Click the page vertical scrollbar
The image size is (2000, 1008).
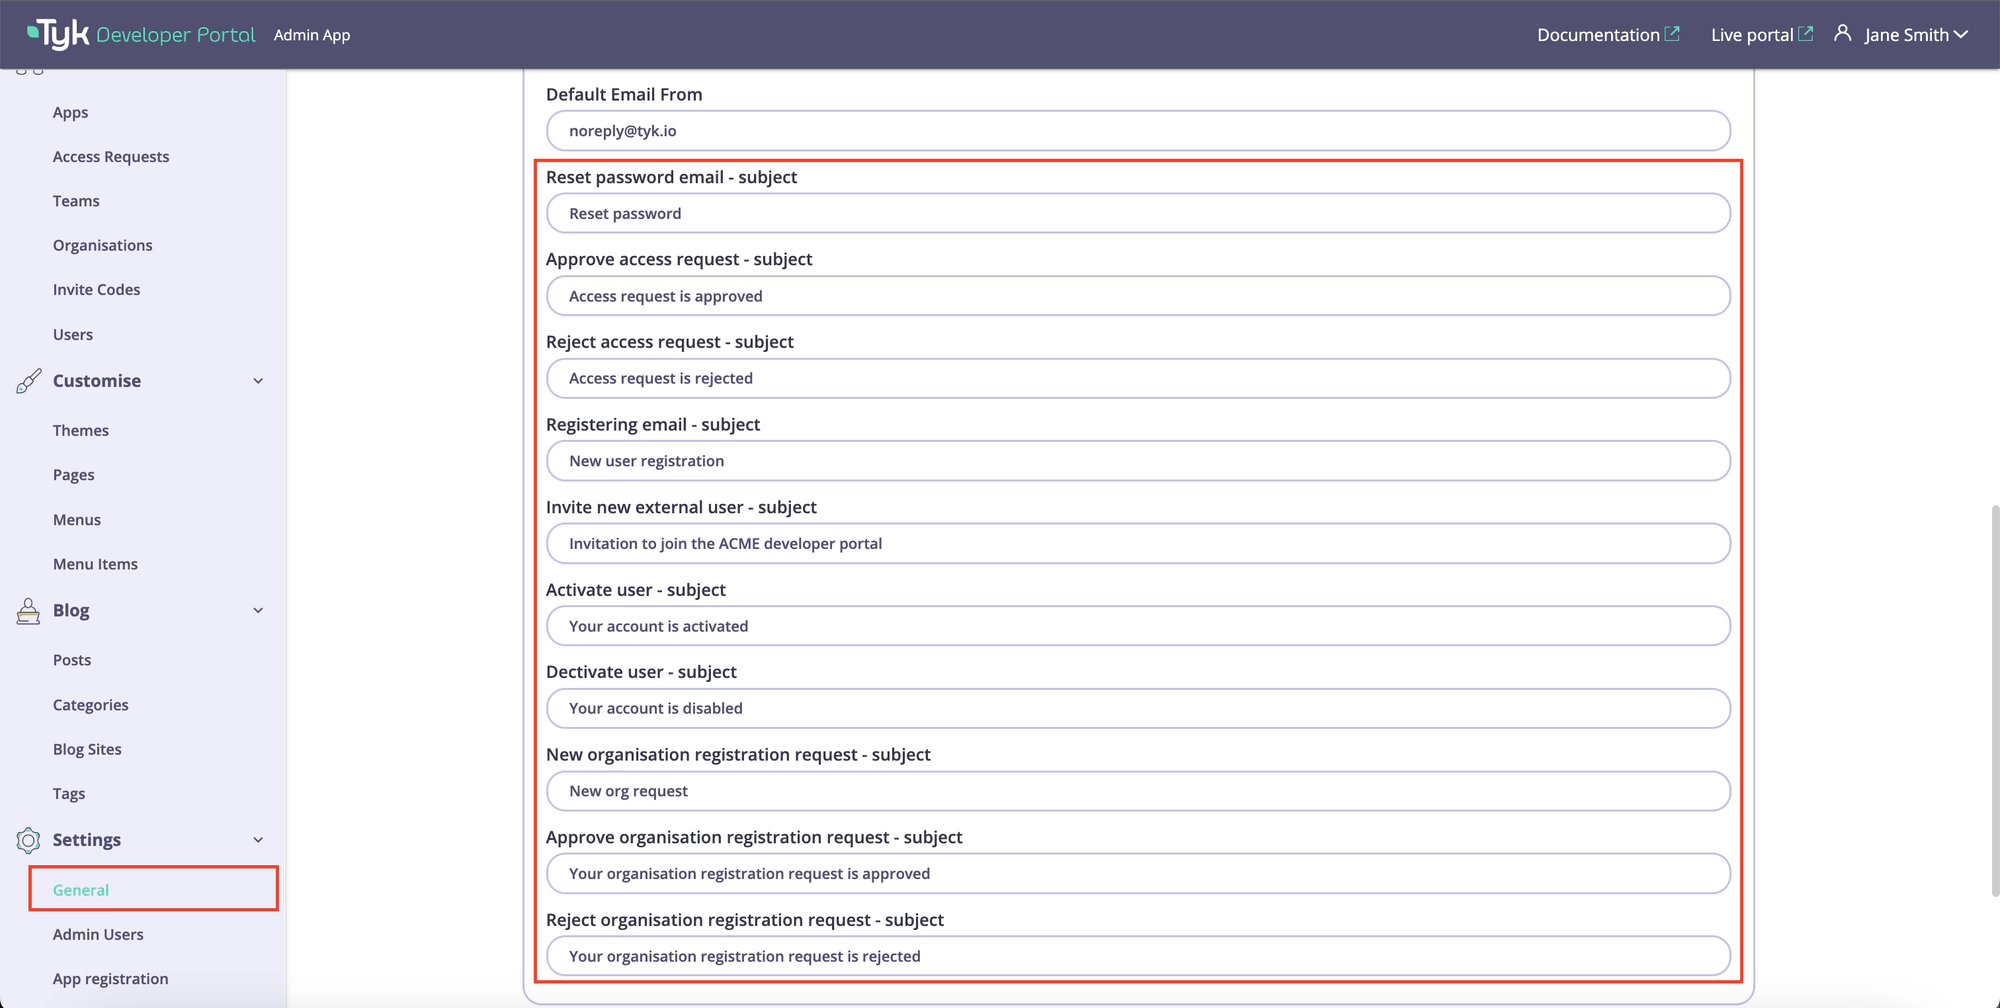(x=1994, y=700)
